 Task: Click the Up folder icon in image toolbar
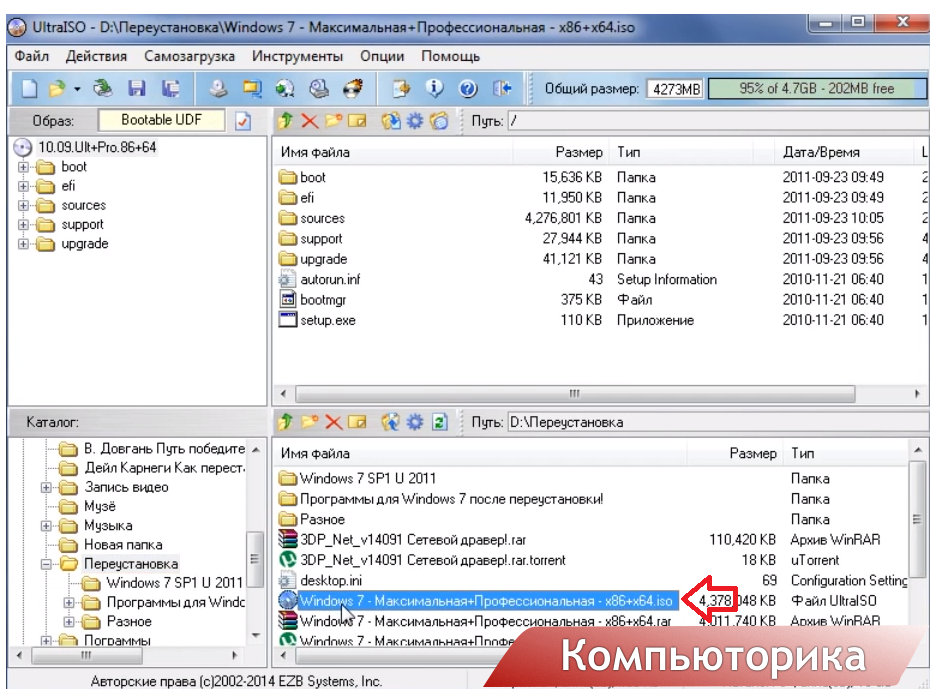pyautogui.click(x=286, y=121)
